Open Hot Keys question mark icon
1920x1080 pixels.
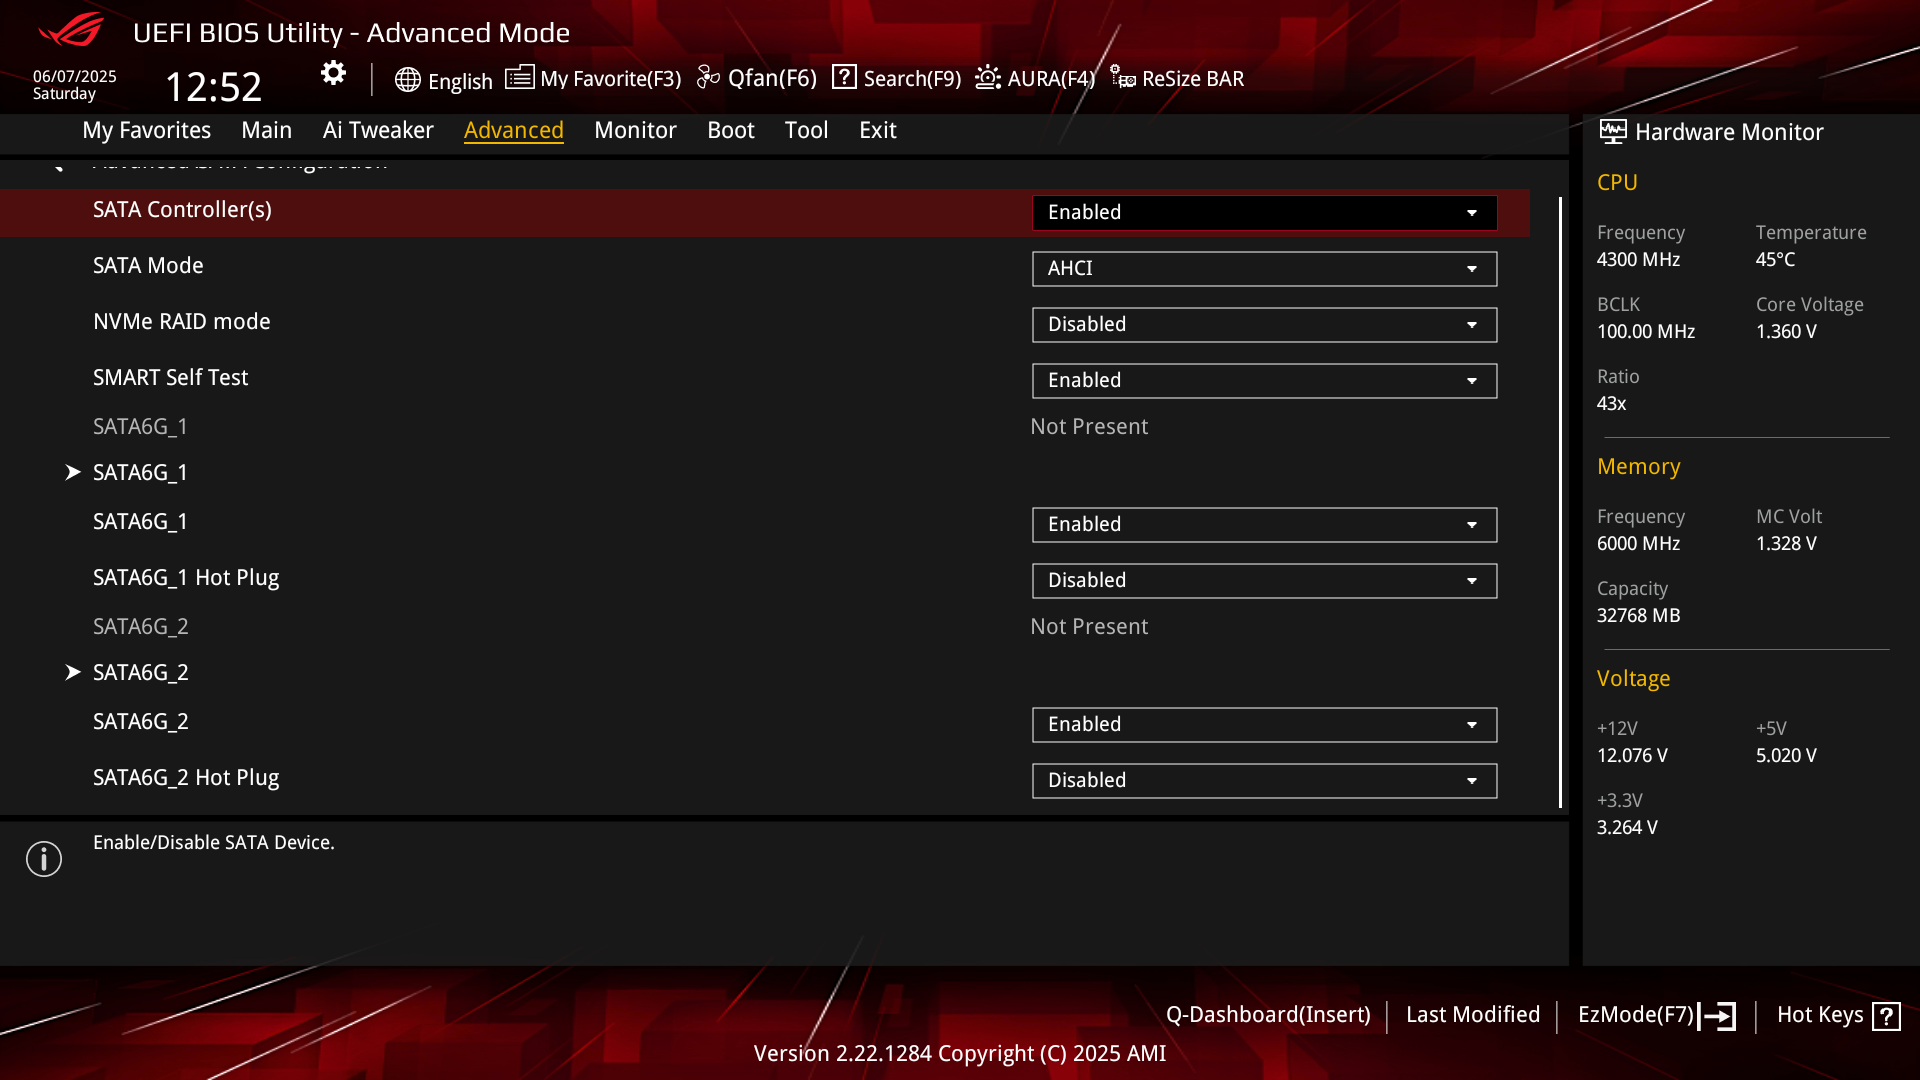click(1886, 1016)
